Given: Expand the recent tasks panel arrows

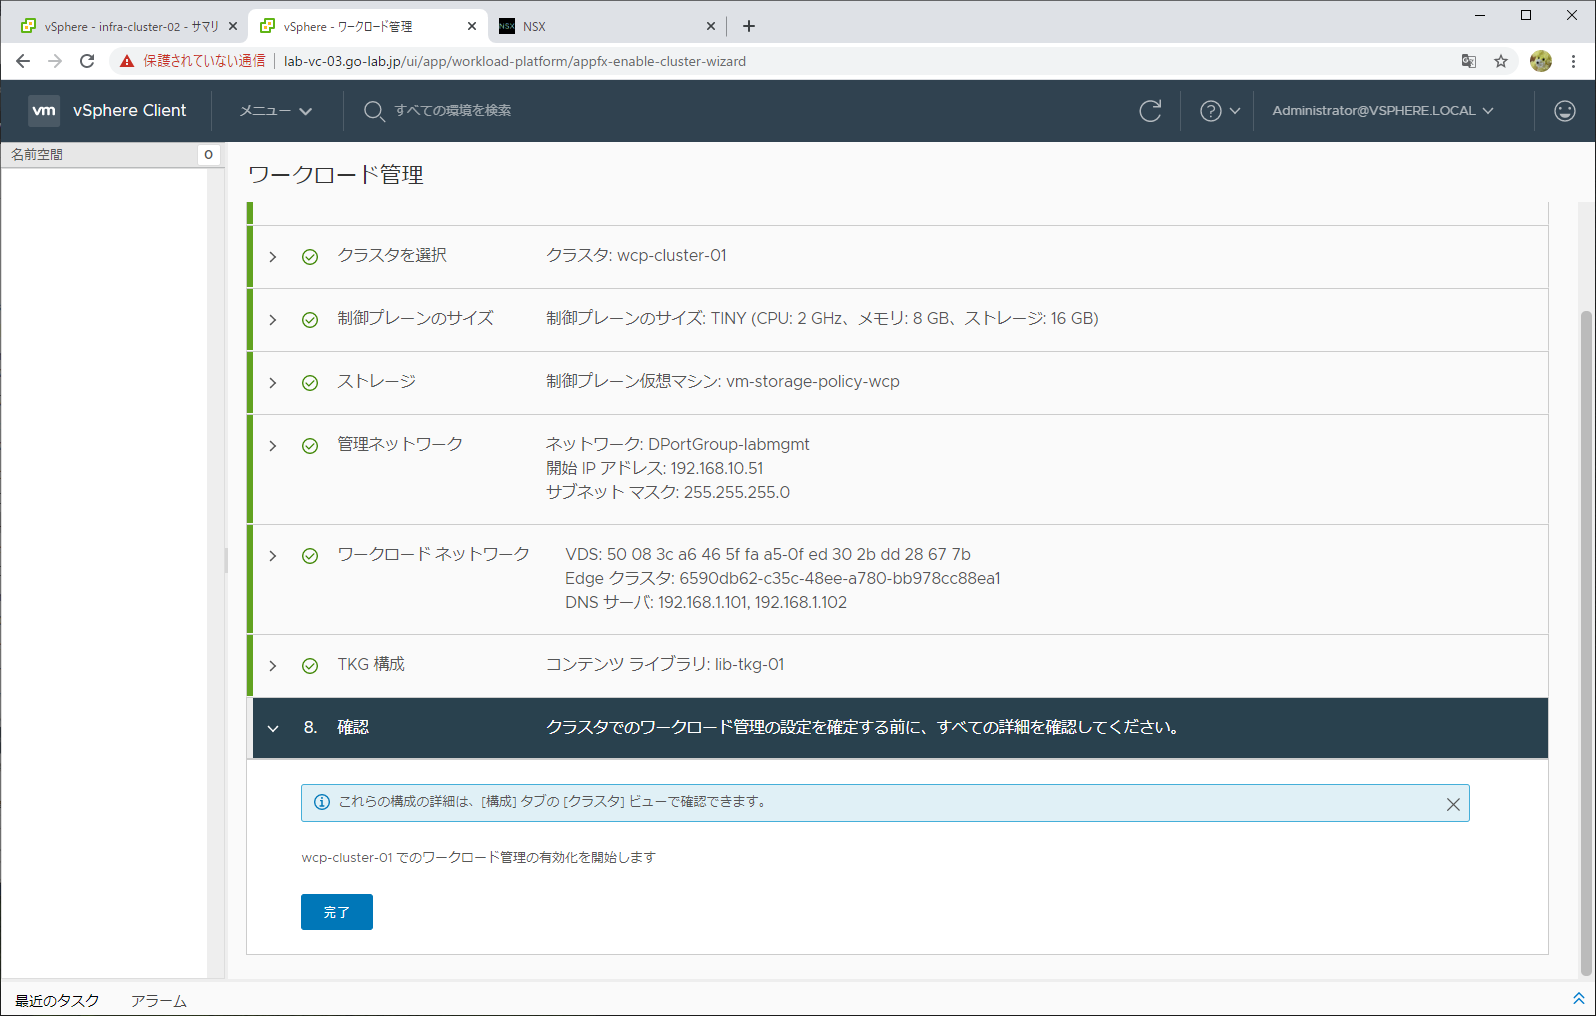Looking at the screenshot, I should tap(1578, 998).
